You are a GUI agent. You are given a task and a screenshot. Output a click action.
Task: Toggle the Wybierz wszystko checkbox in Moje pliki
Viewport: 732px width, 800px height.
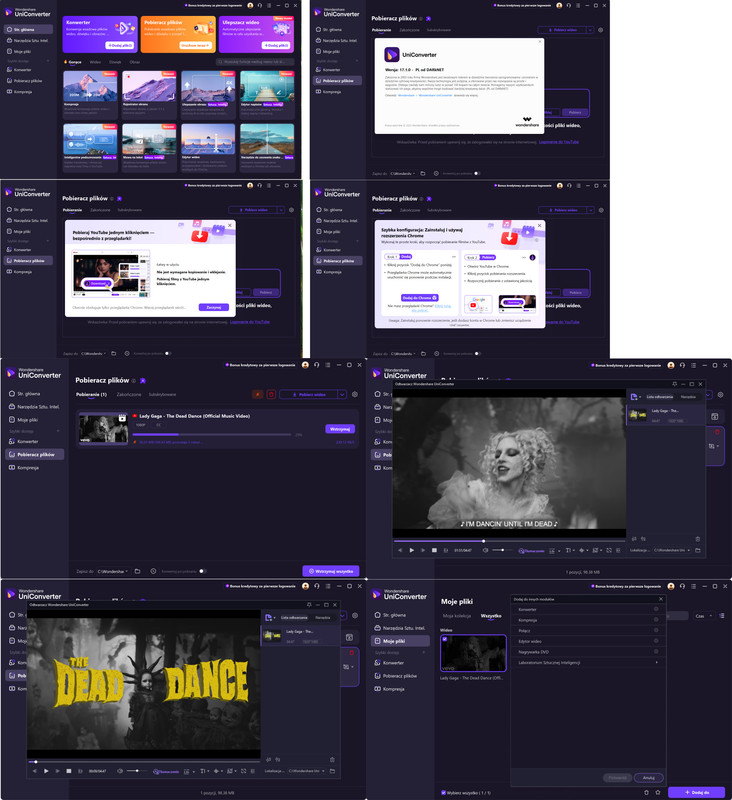(443, 793)
